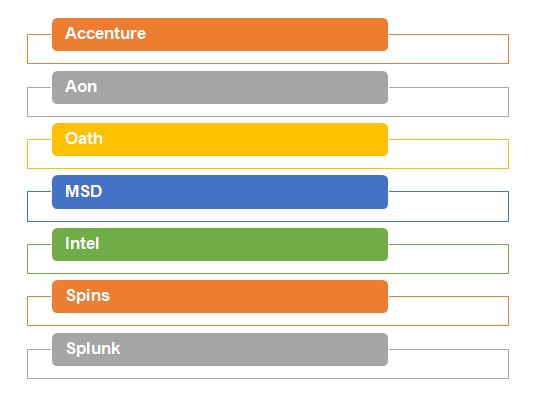Click the empty outlined box beneath Aon
Viewport: 538px width, 416px height.
coord(268,111)
